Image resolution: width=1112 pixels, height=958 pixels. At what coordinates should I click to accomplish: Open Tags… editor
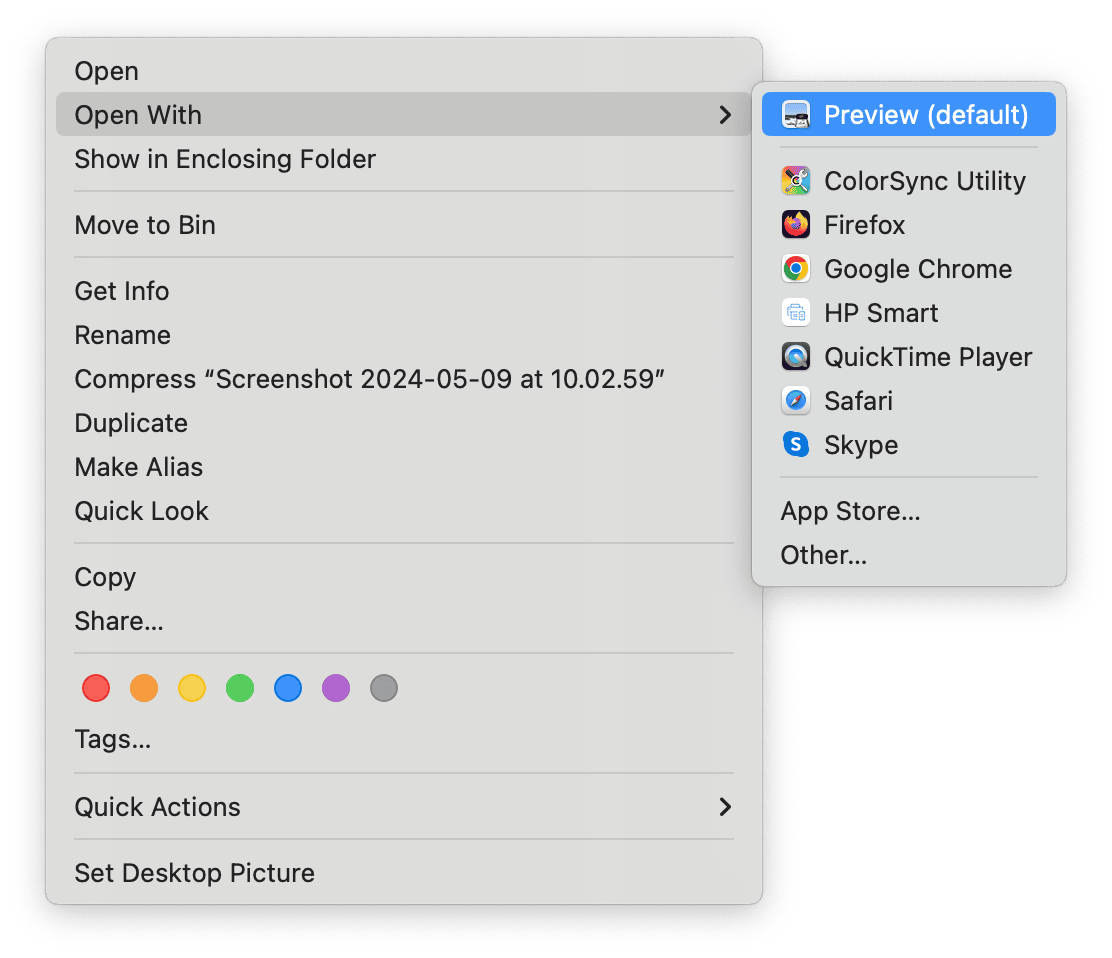[x=113, y=740]
